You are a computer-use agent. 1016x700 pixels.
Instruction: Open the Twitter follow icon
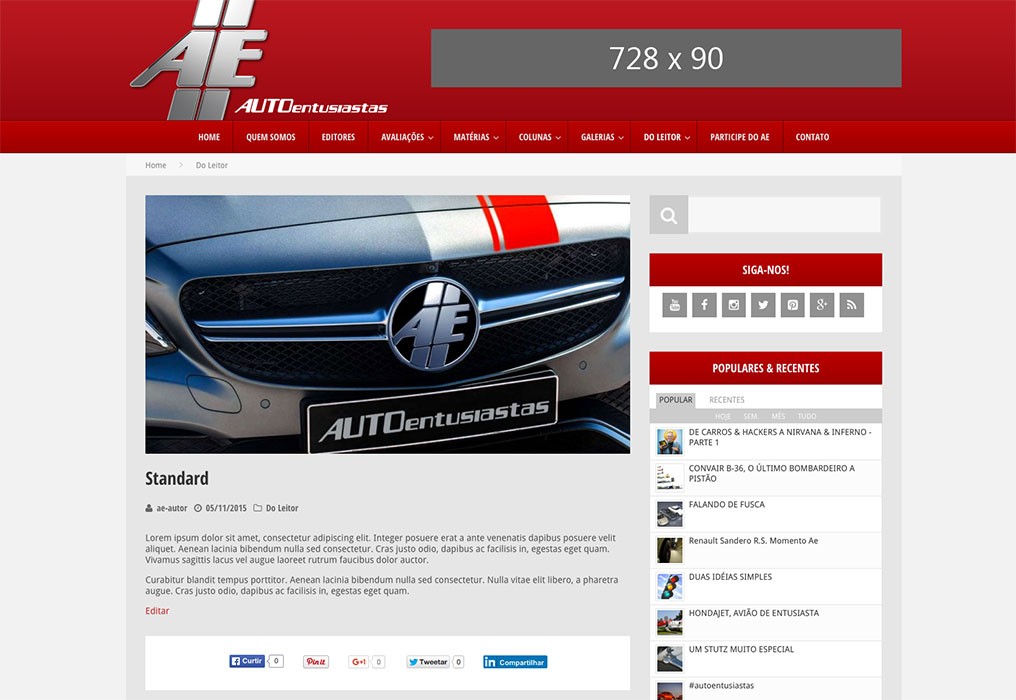(763, 305)
